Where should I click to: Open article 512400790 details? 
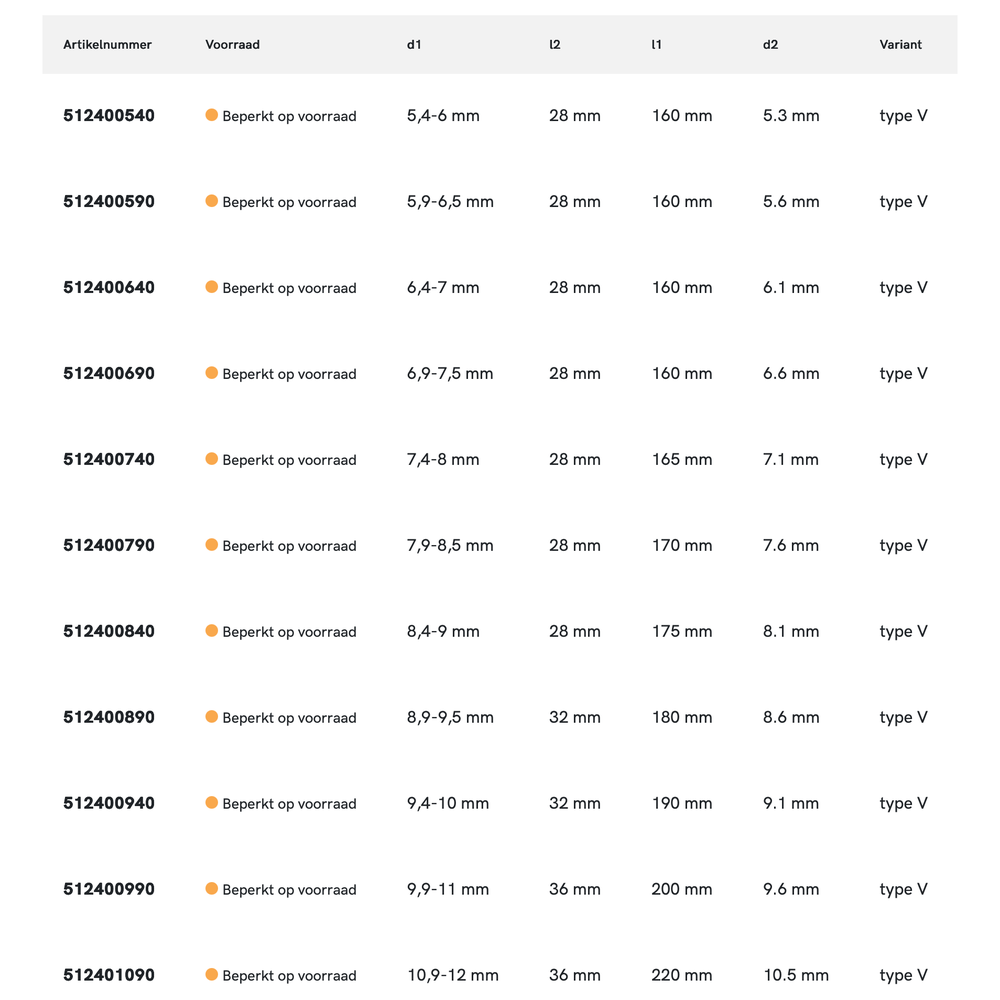click(109, 546)
